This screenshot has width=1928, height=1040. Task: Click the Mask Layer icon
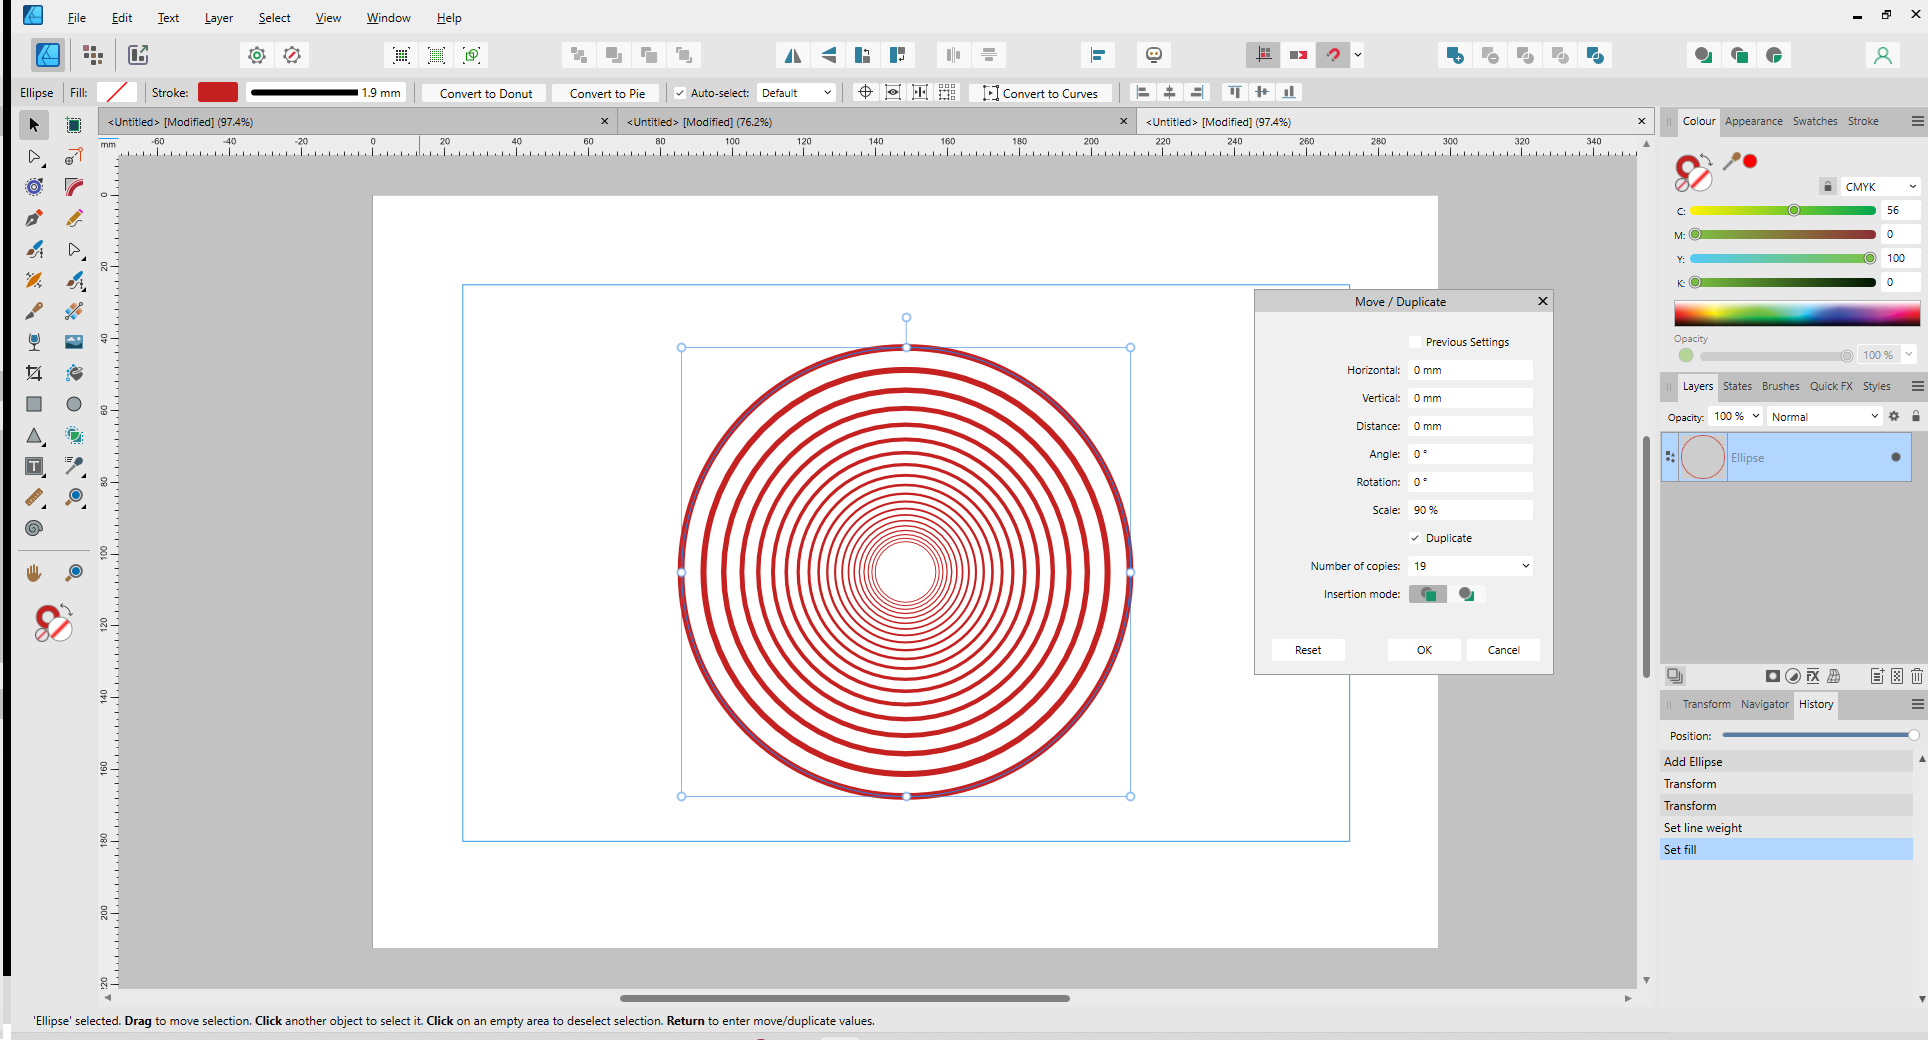pos(1772,676)
